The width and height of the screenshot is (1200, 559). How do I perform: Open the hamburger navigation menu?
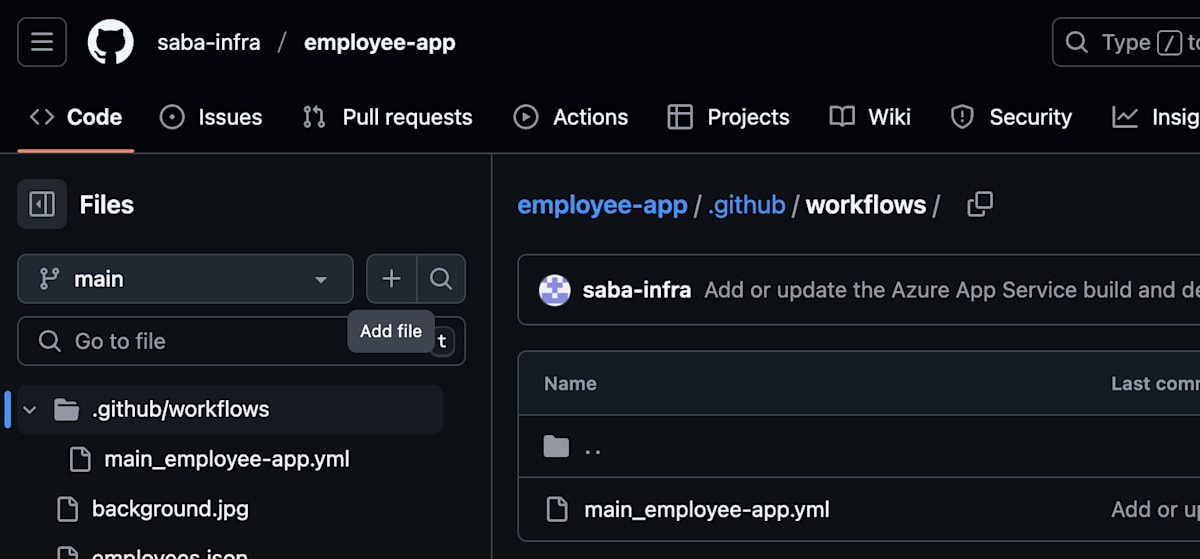(42, 42)
